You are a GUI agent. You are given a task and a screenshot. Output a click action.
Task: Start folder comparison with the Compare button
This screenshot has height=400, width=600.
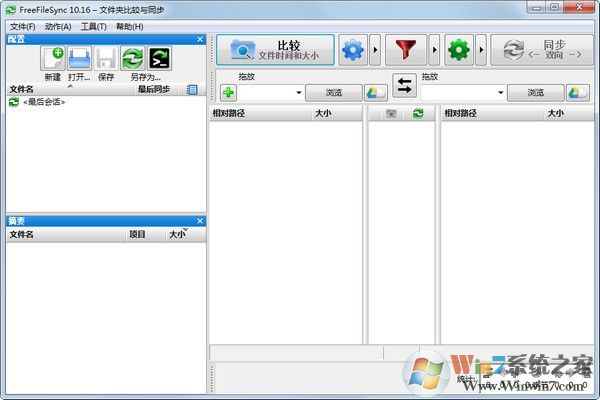tap(275, 50)
